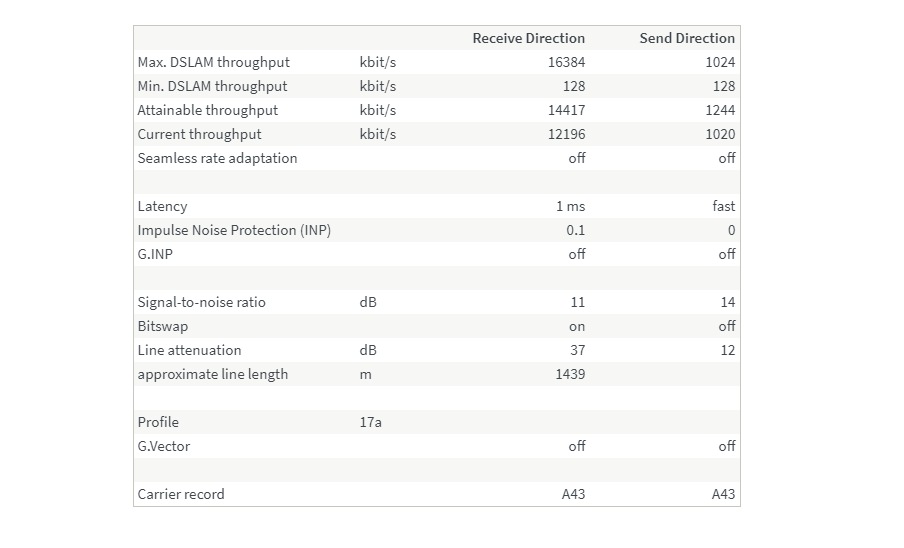Click the Send Direction column header
Viewport: 904px width, 548px height.
[687, 38]
